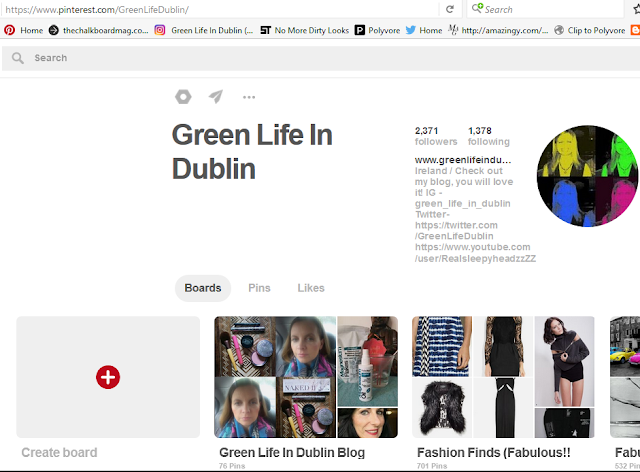The width and height of the screenshot is (640, 472).
Task: Click the profile bio description text
Action: pos(475,214)
